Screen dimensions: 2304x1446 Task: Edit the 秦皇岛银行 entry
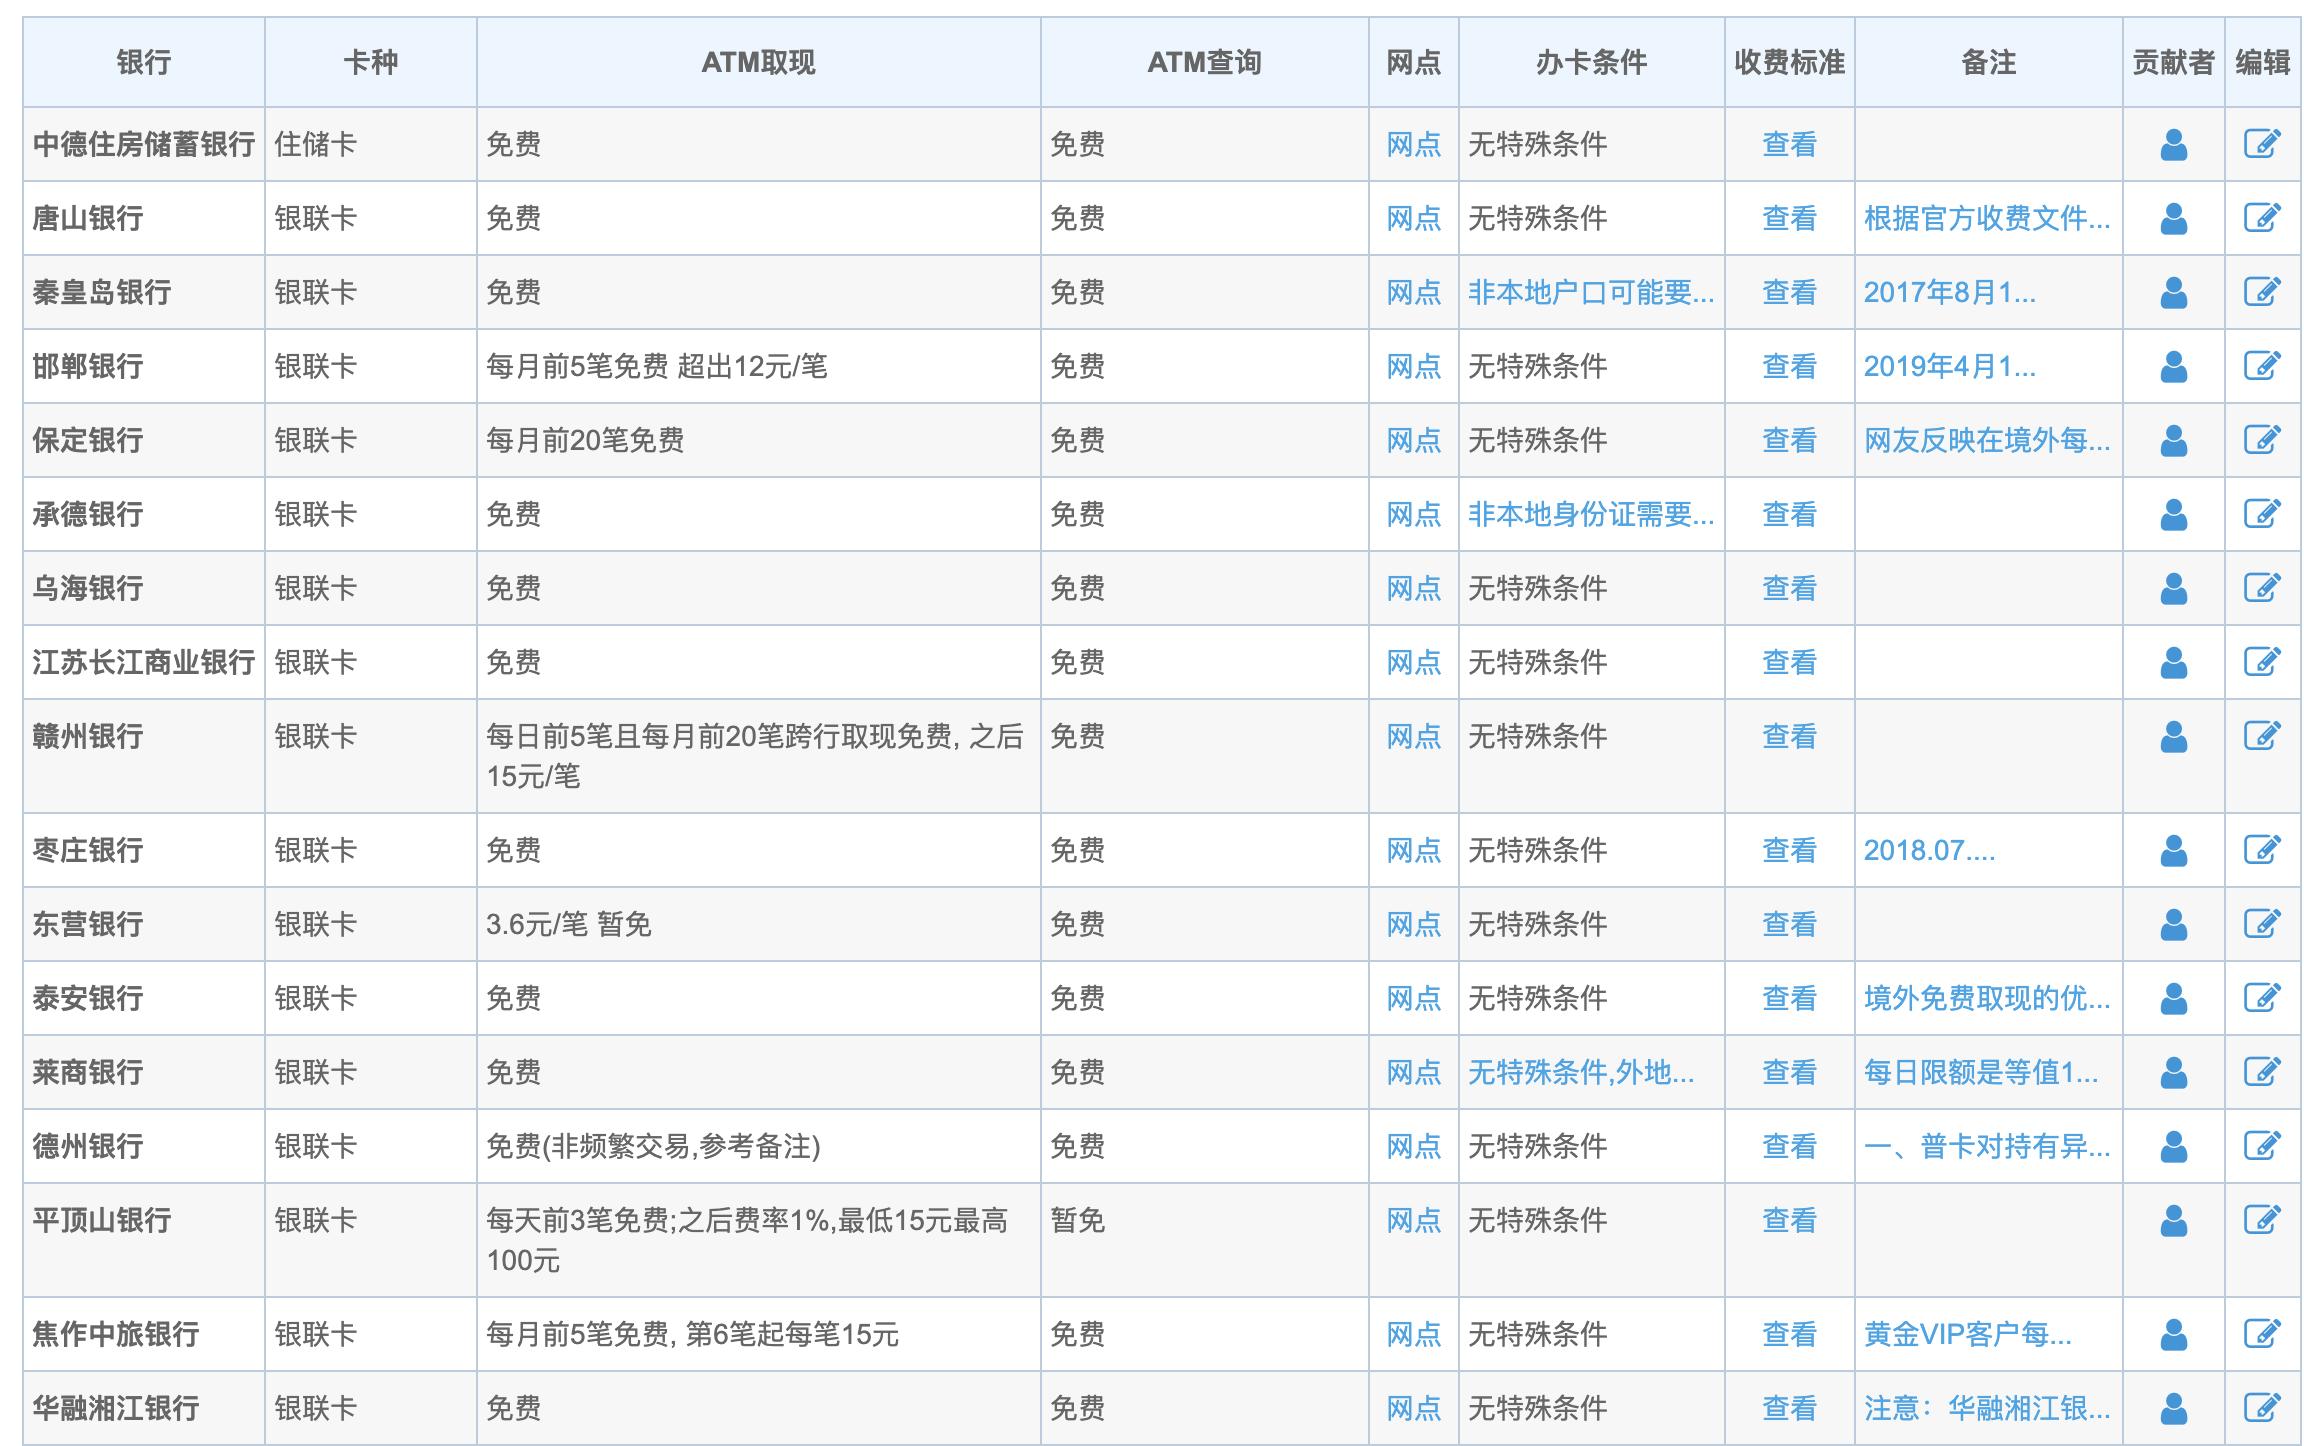pyautogui.click(x=2262, y=292)
